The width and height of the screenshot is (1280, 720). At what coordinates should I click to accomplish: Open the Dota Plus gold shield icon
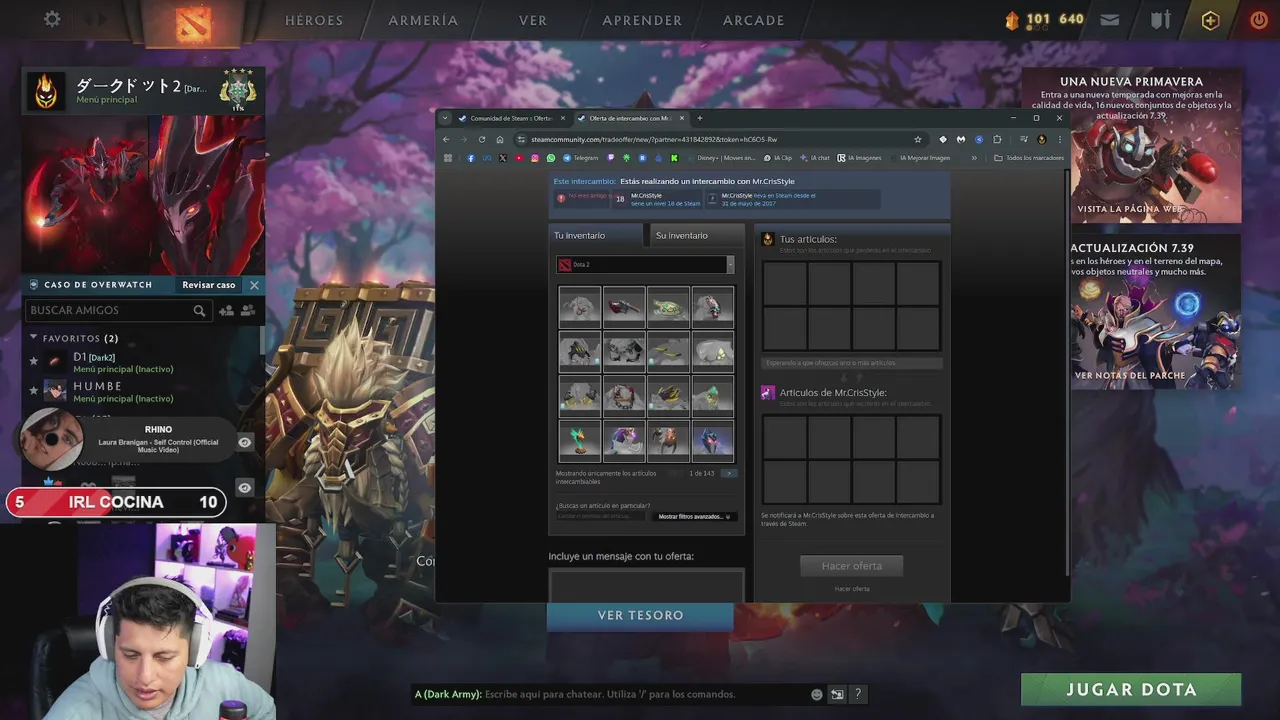[1210, 20]
